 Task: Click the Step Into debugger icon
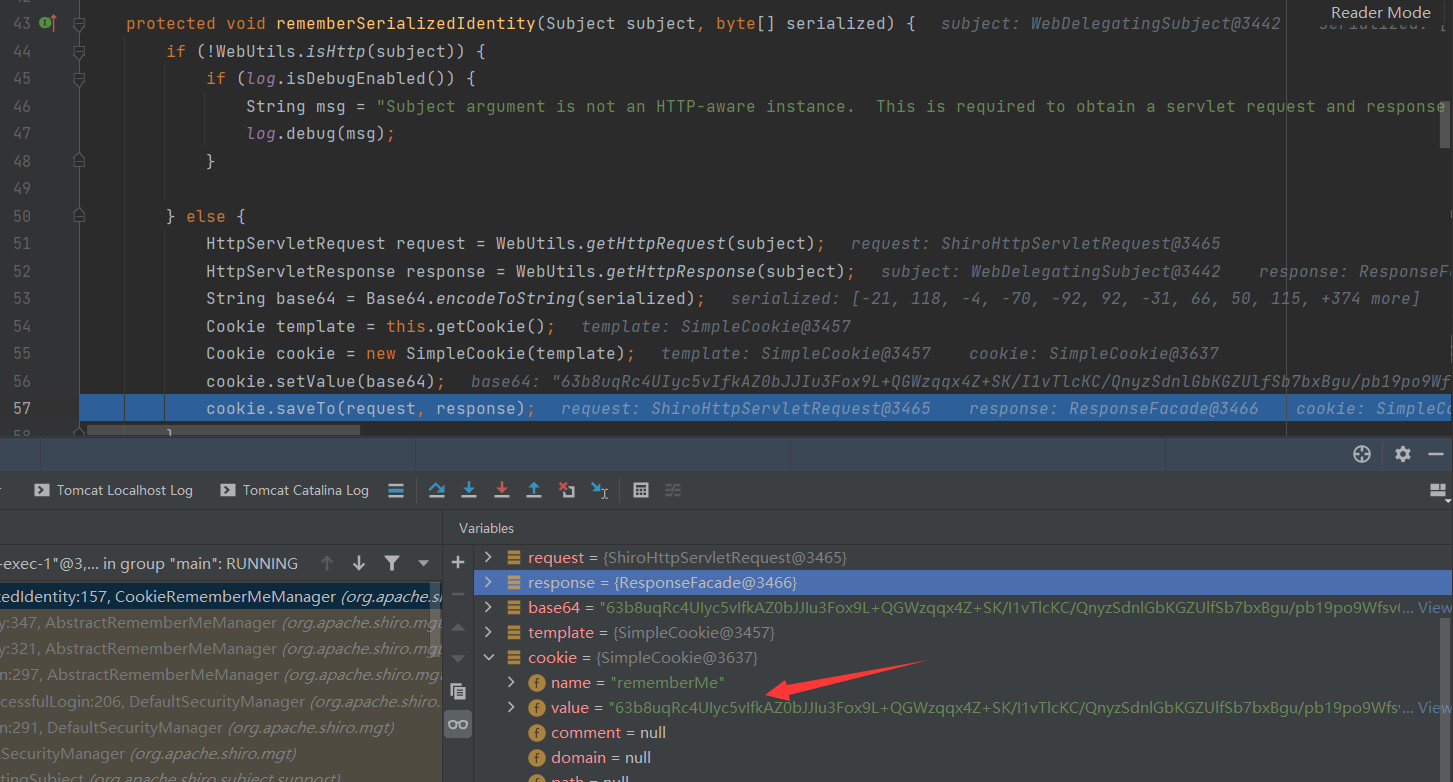pos(469,490)
